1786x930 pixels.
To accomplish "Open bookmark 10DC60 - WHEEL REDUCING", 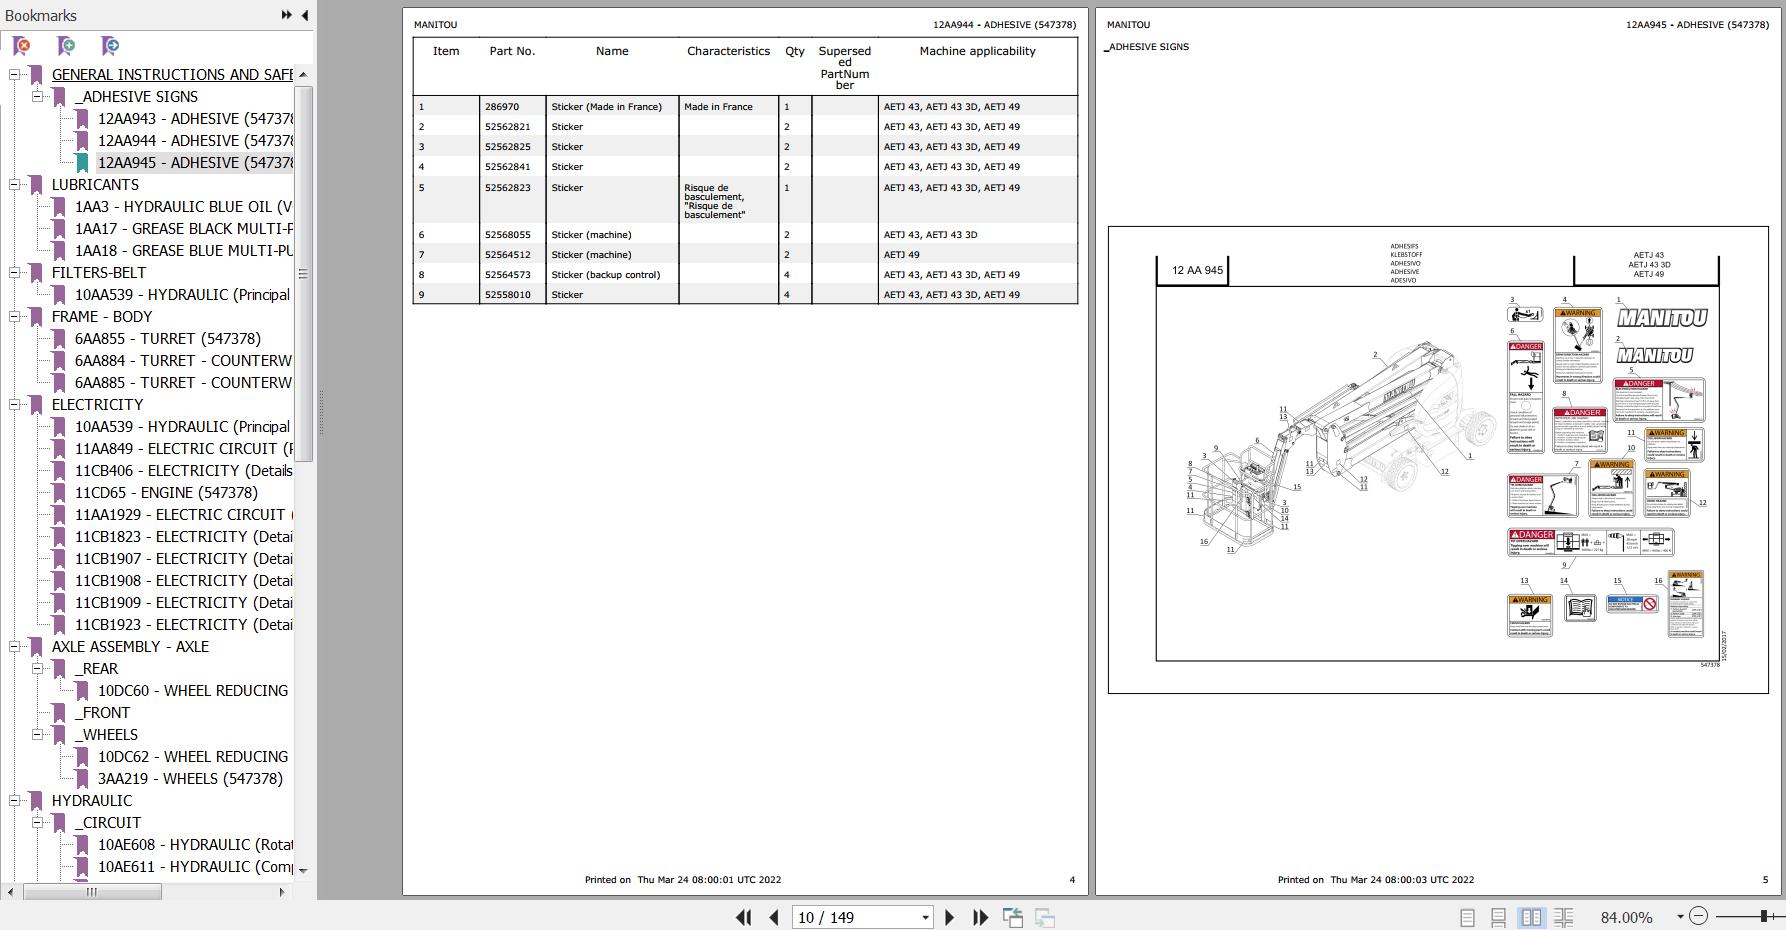I will [193, 691].
